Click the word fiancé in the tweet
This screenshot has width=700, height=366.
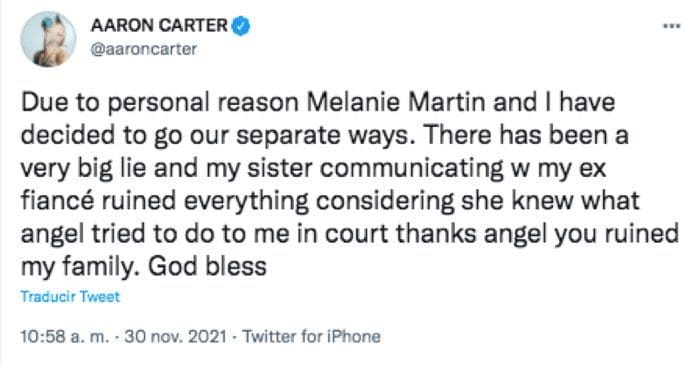57,201
